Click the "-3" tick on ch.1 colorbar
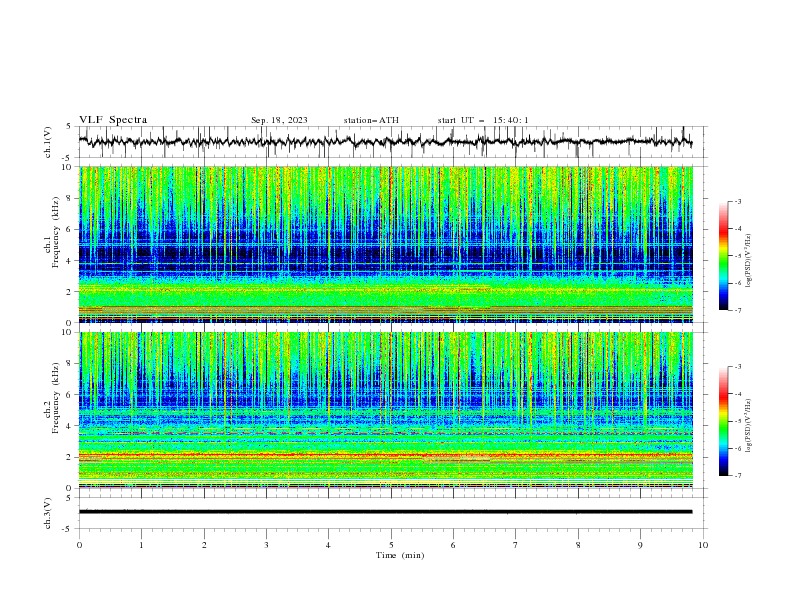The image size is (792, 612). pyautogui.click(x=738, y=201)
